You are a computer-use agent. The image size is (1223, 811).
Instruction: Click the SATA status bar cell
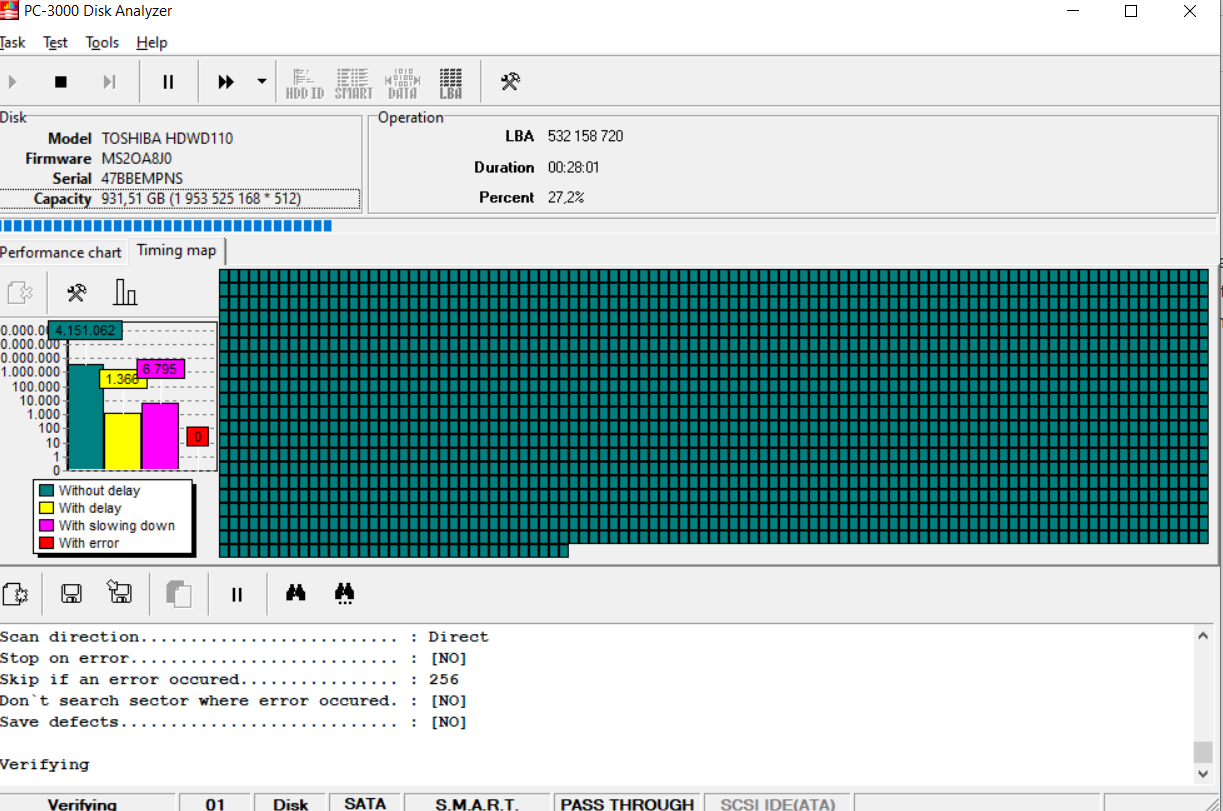click(365, 803)
